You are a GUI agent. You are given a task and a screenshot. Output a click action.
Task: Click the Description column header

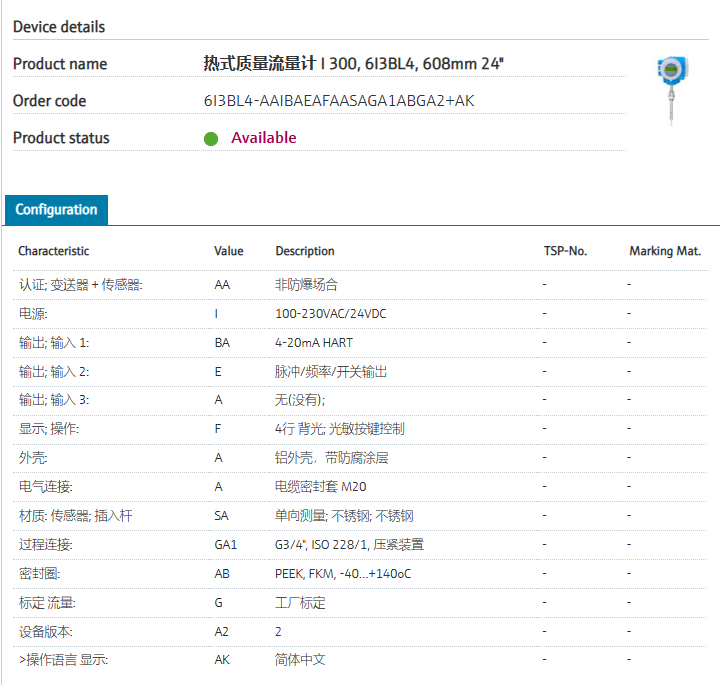305,251
